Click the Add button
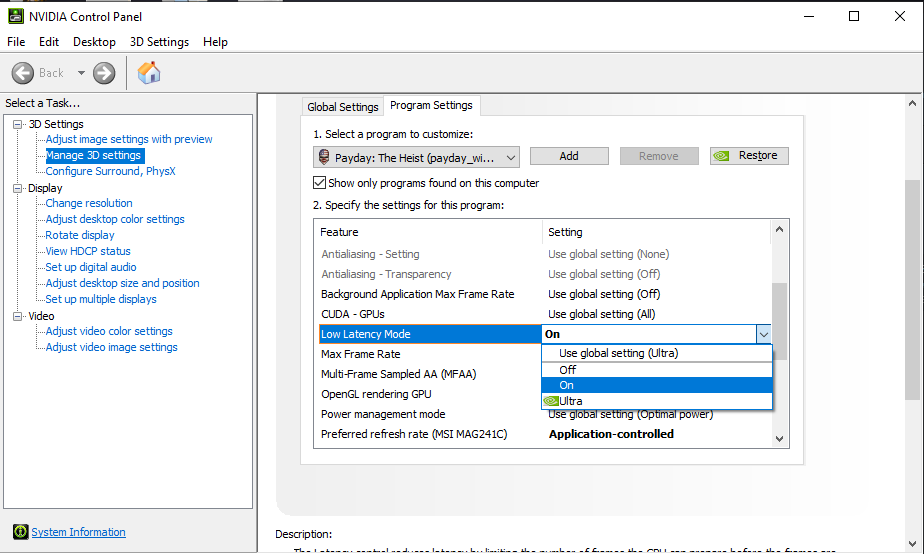The image size is (924, 554). click(x=569, y=156)
